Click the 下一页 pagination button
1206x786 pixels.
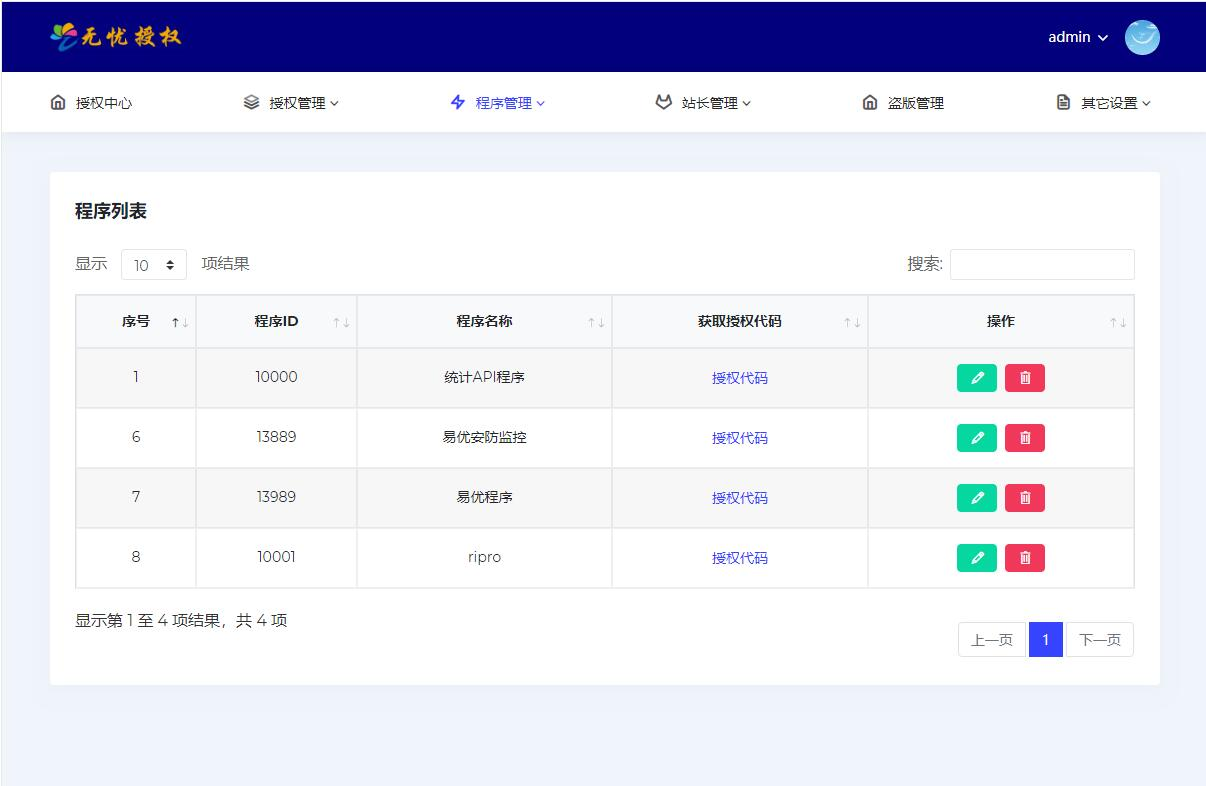click(x=1099, y=639)
